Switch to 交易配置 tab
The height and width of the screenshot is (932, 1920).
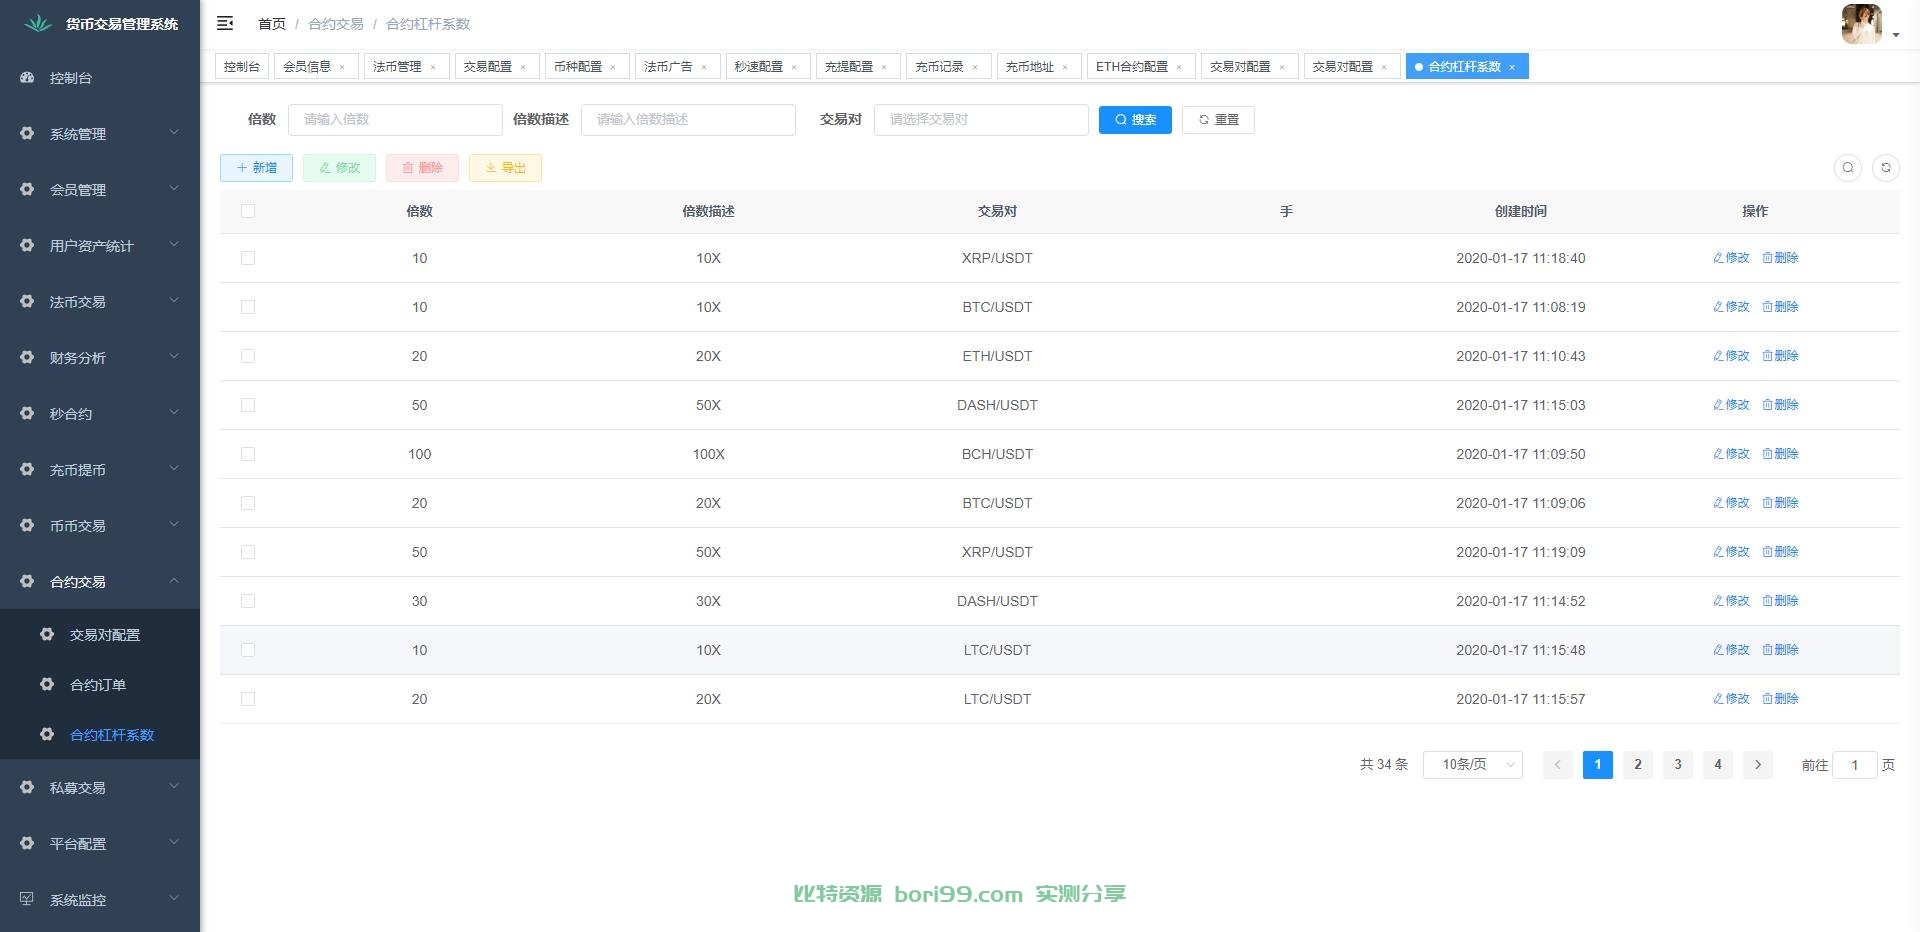click(x=496, y=66)
